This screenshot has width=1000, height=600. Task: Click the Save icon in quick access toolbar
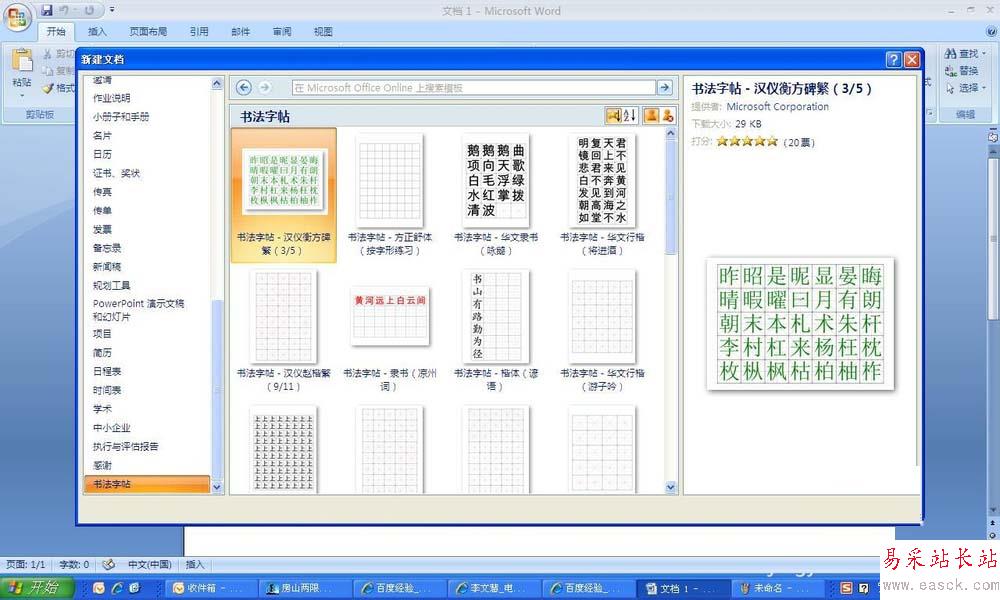(x=47, y=10)
